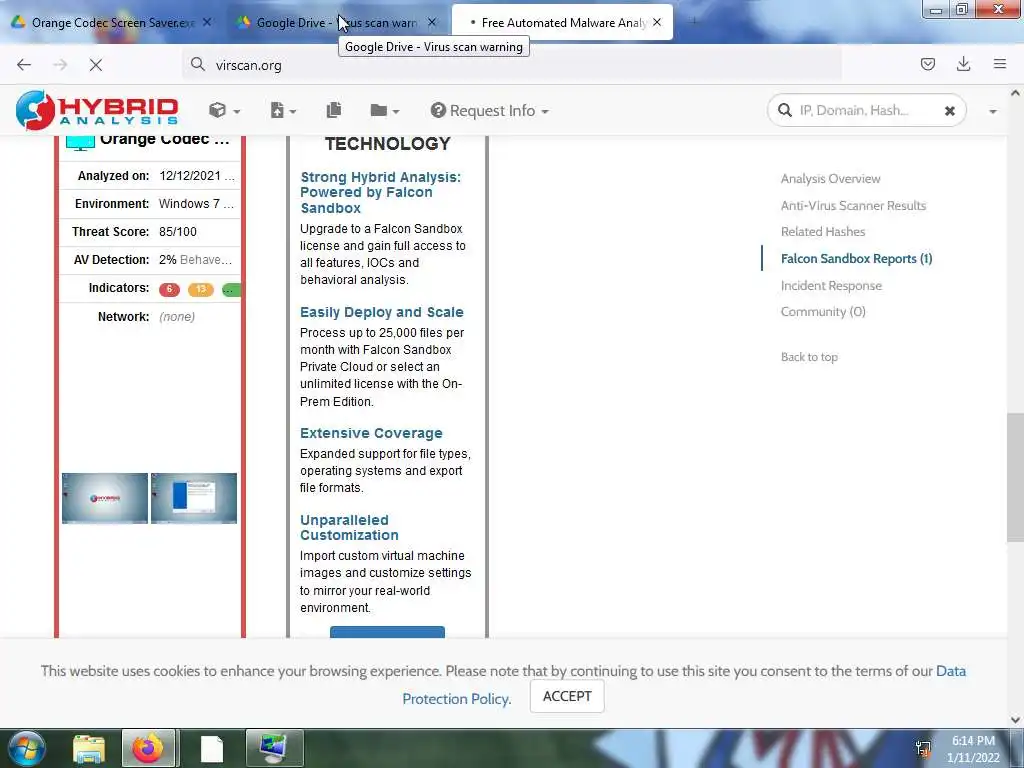Click the Orange Codec report title
The image size is (1024, 768).
tap(165, 140)
